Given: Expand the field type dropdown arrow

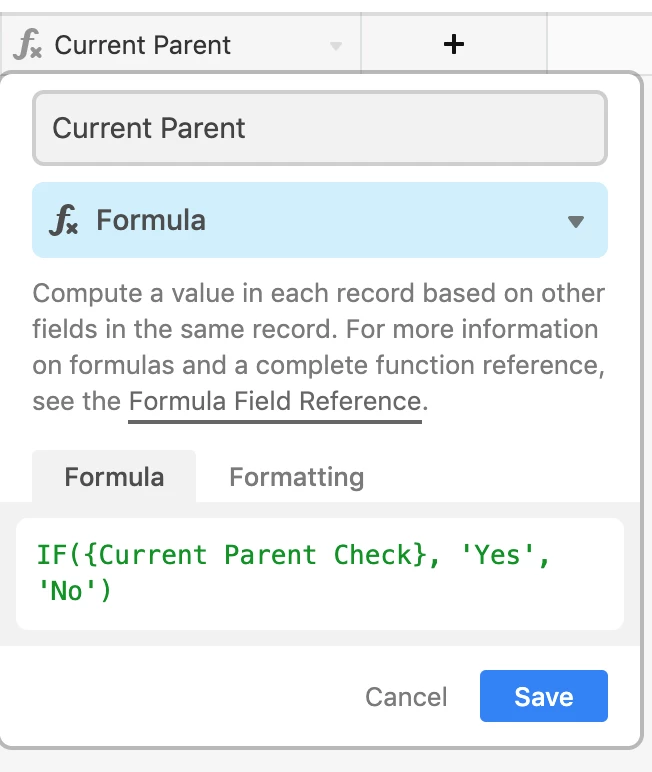Looking at the screenshot, I should pyautogui.click(x=575, y=221).
